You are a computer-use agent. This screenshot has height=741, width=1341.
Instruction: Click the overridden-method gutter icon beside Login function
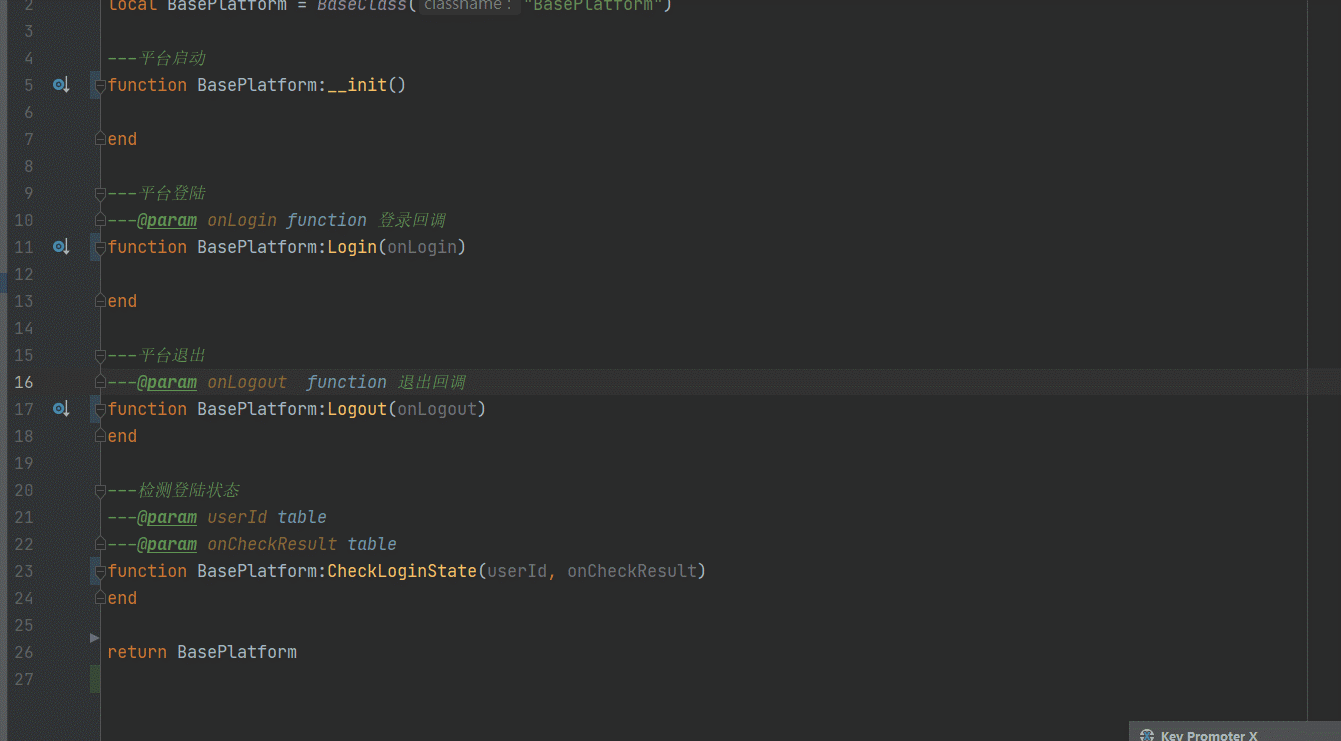pyautogui.click(x=61, y=247)
